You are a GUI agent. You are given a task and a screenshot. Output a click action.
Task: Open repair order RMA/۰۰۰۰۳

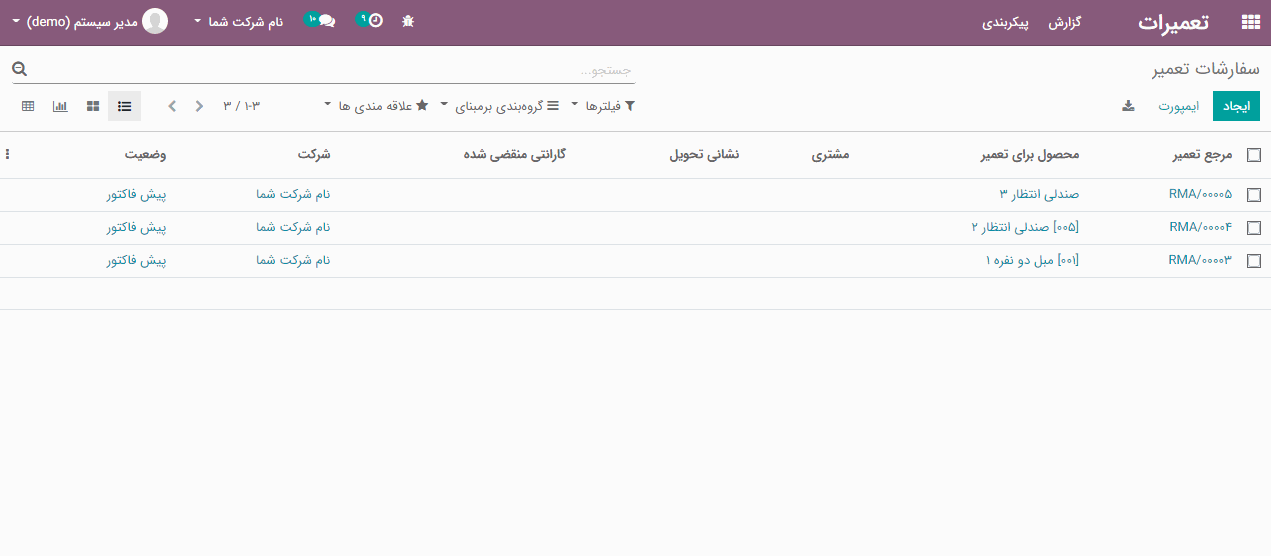coord(1200,261)
